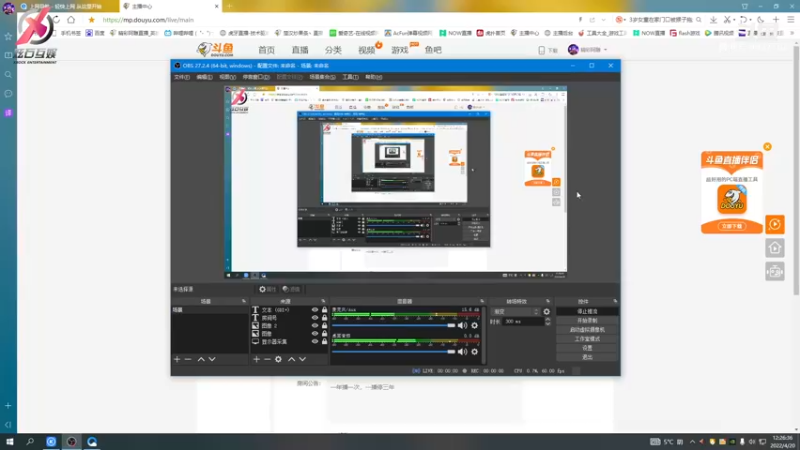
Task: Pop out the Scenes dock panel
Action: (x=243, y=302)
